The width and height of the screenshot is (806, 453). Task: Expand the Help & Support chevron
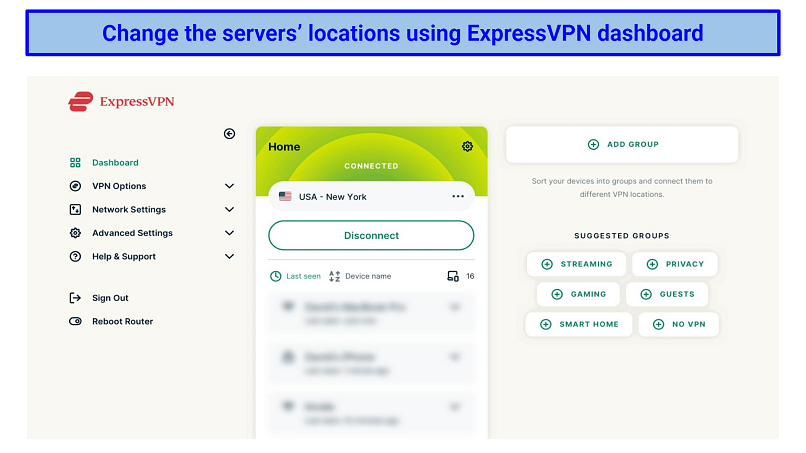tap(229, 256)
